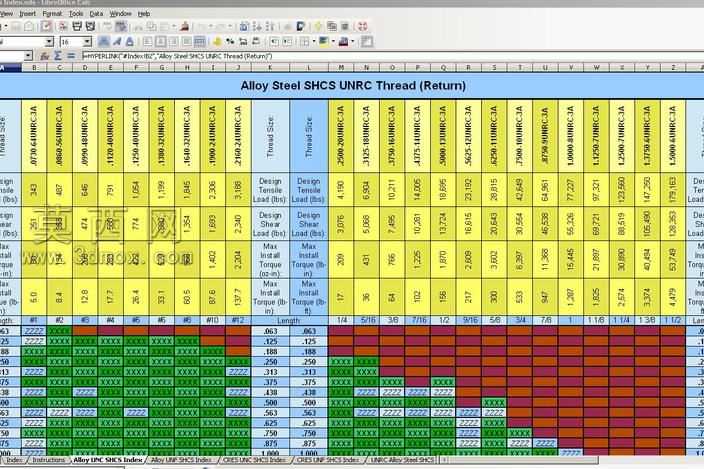Viewport: 704px width, 469px height.
Task: Open Page Preview from the toolbar
Action: tap(90, 26)
